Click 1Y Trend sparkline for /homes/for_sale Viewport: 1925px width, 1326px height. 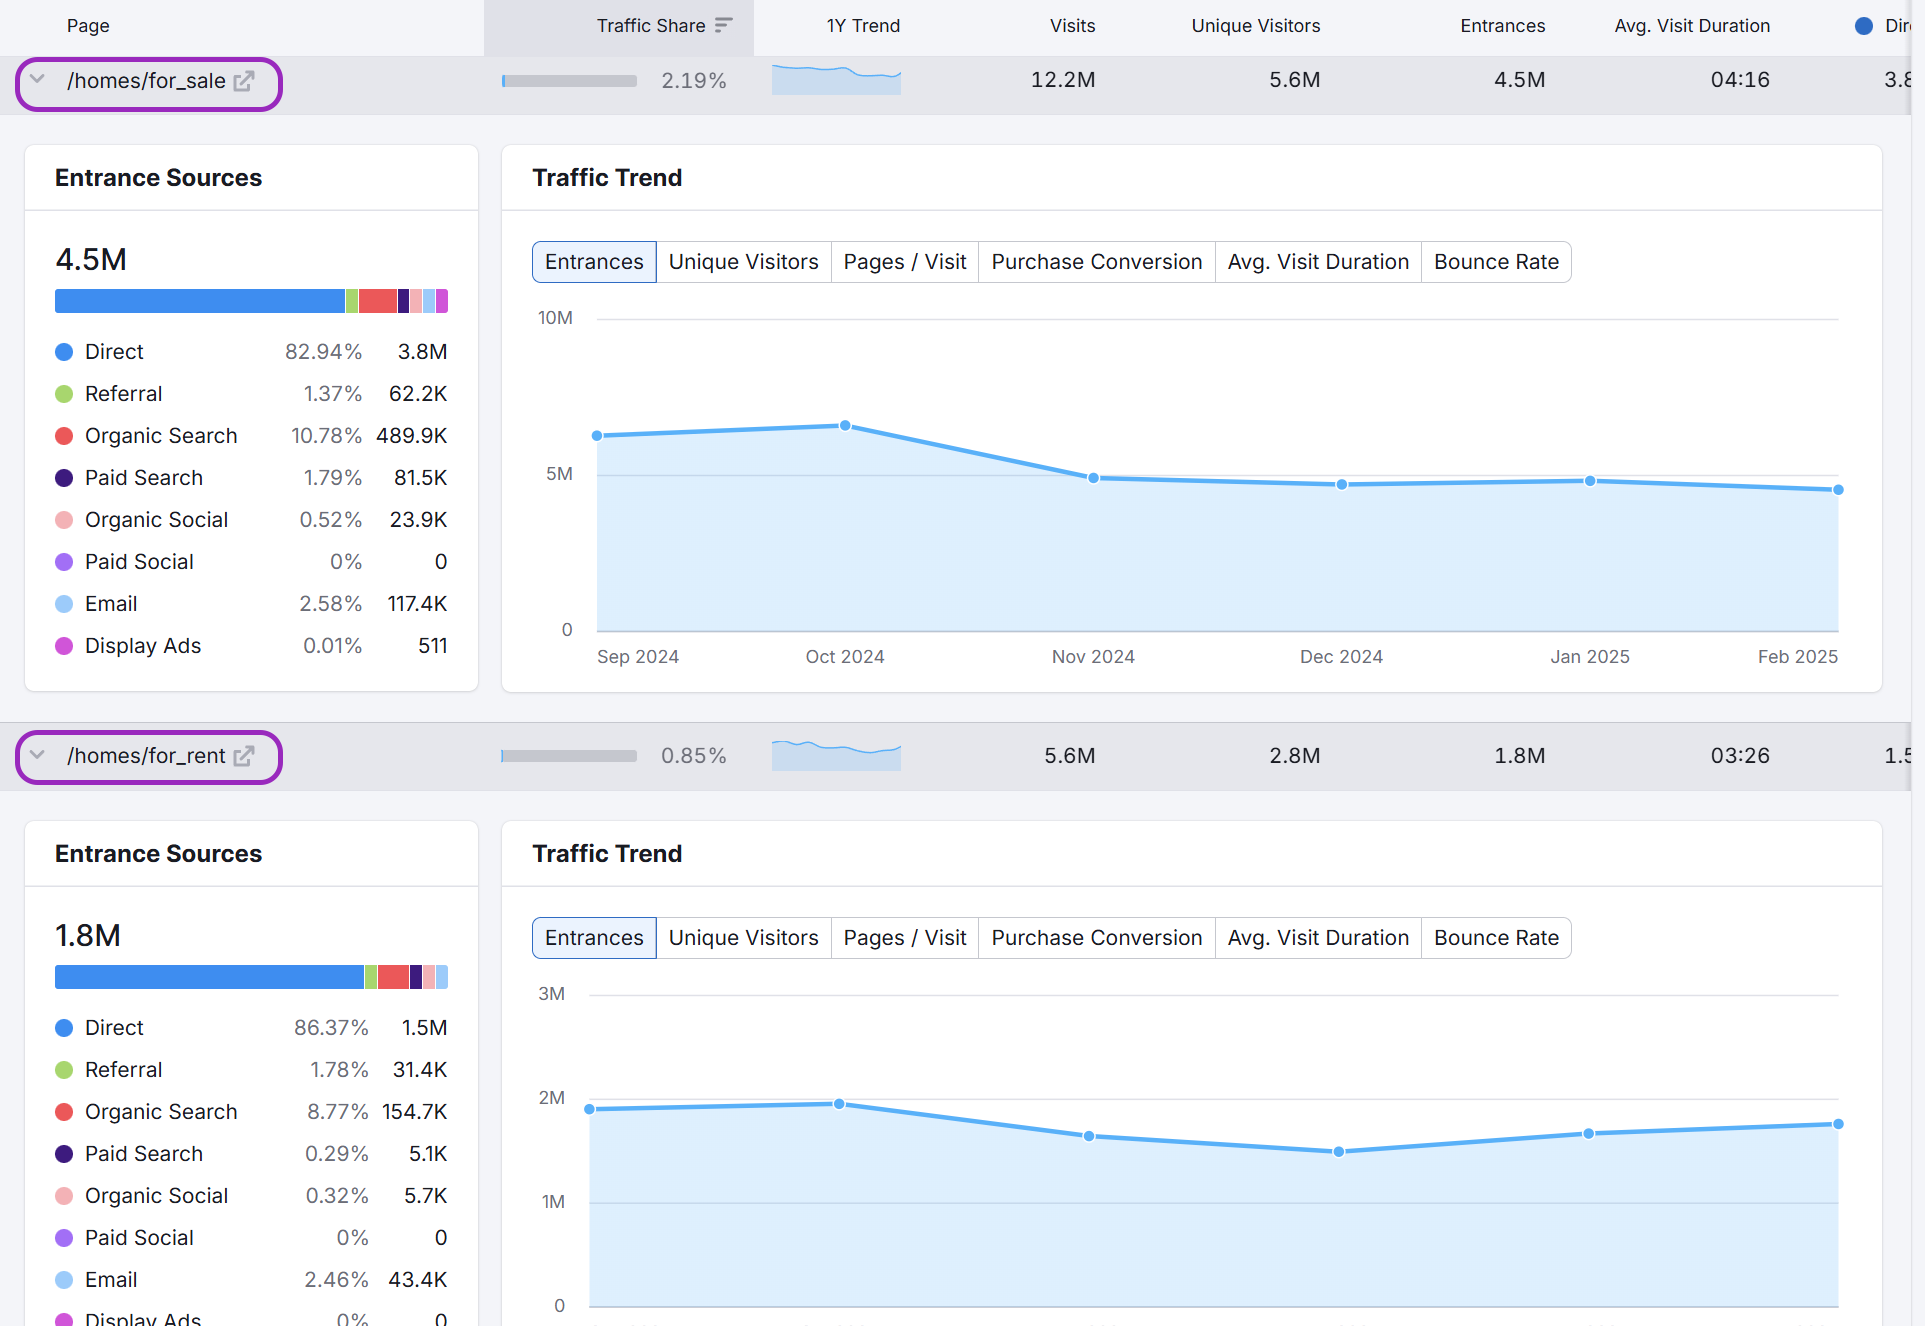(836, 80)
